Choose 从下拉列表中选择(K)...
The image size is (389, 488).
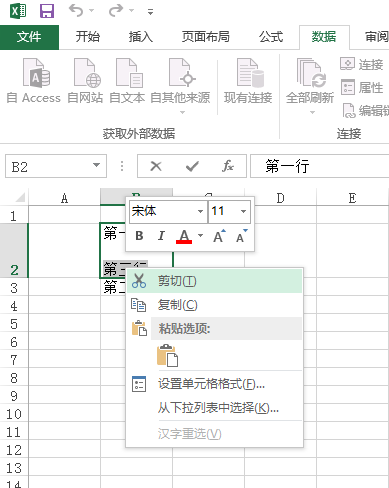(x=215, y=408)
